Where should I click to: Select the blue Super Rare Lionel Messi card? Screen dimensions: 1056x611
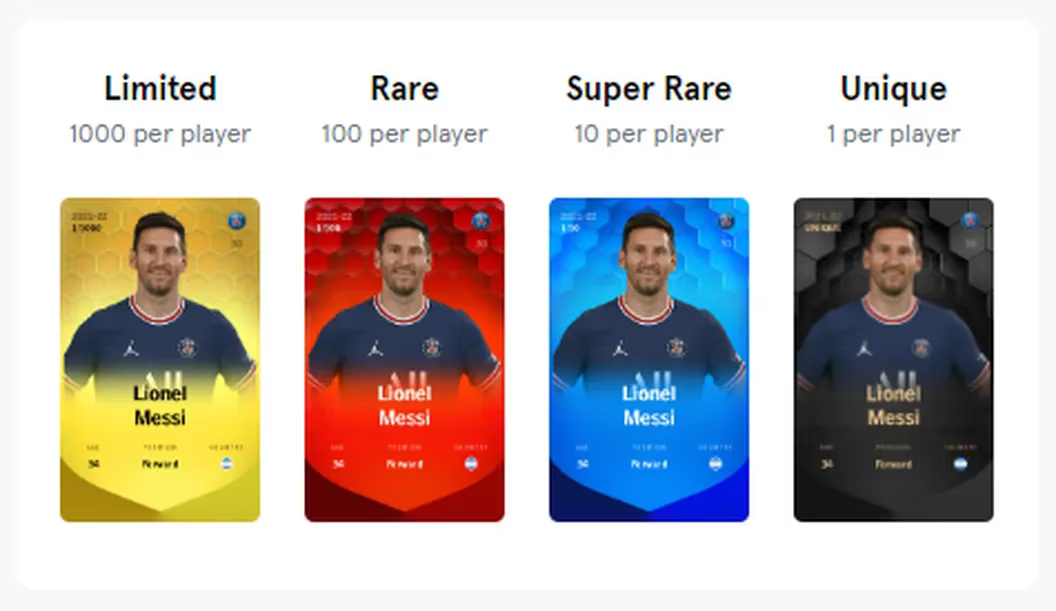click(649, 360)
